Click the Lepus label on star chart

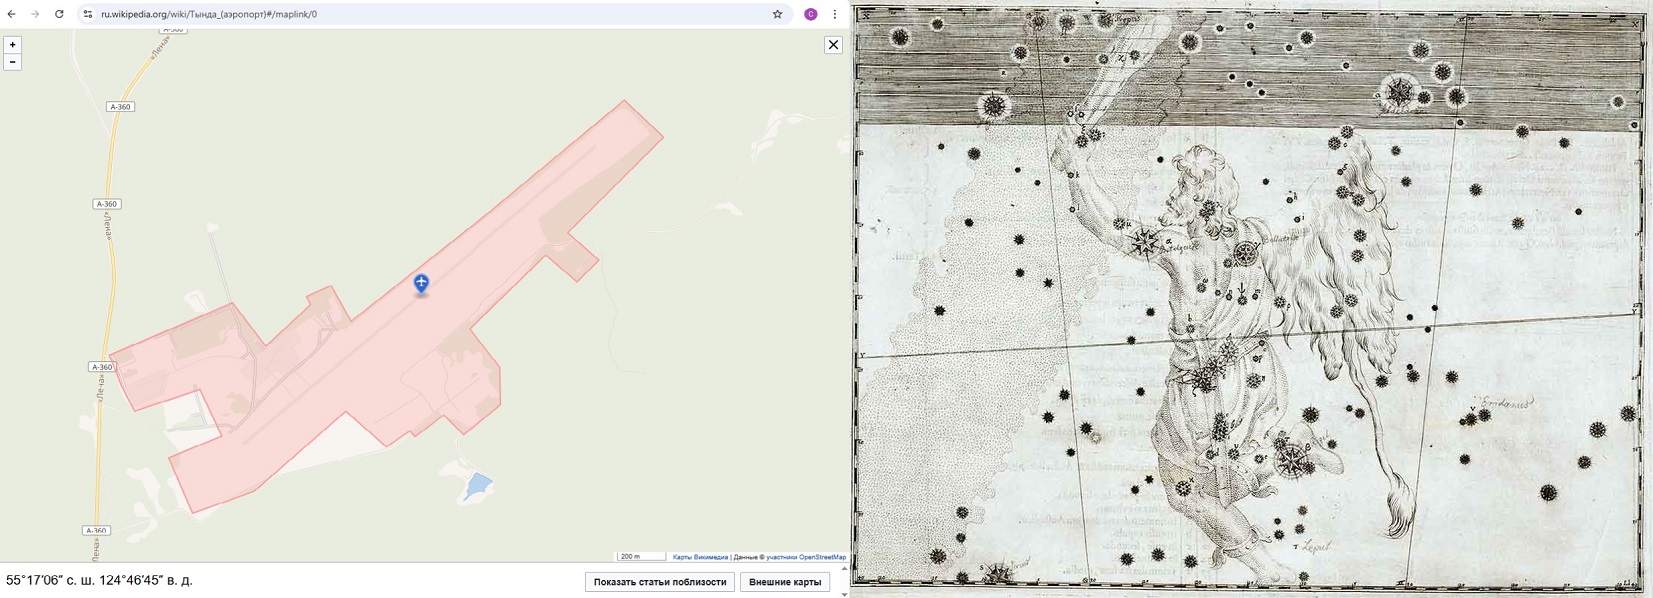tap(1317, 547)
